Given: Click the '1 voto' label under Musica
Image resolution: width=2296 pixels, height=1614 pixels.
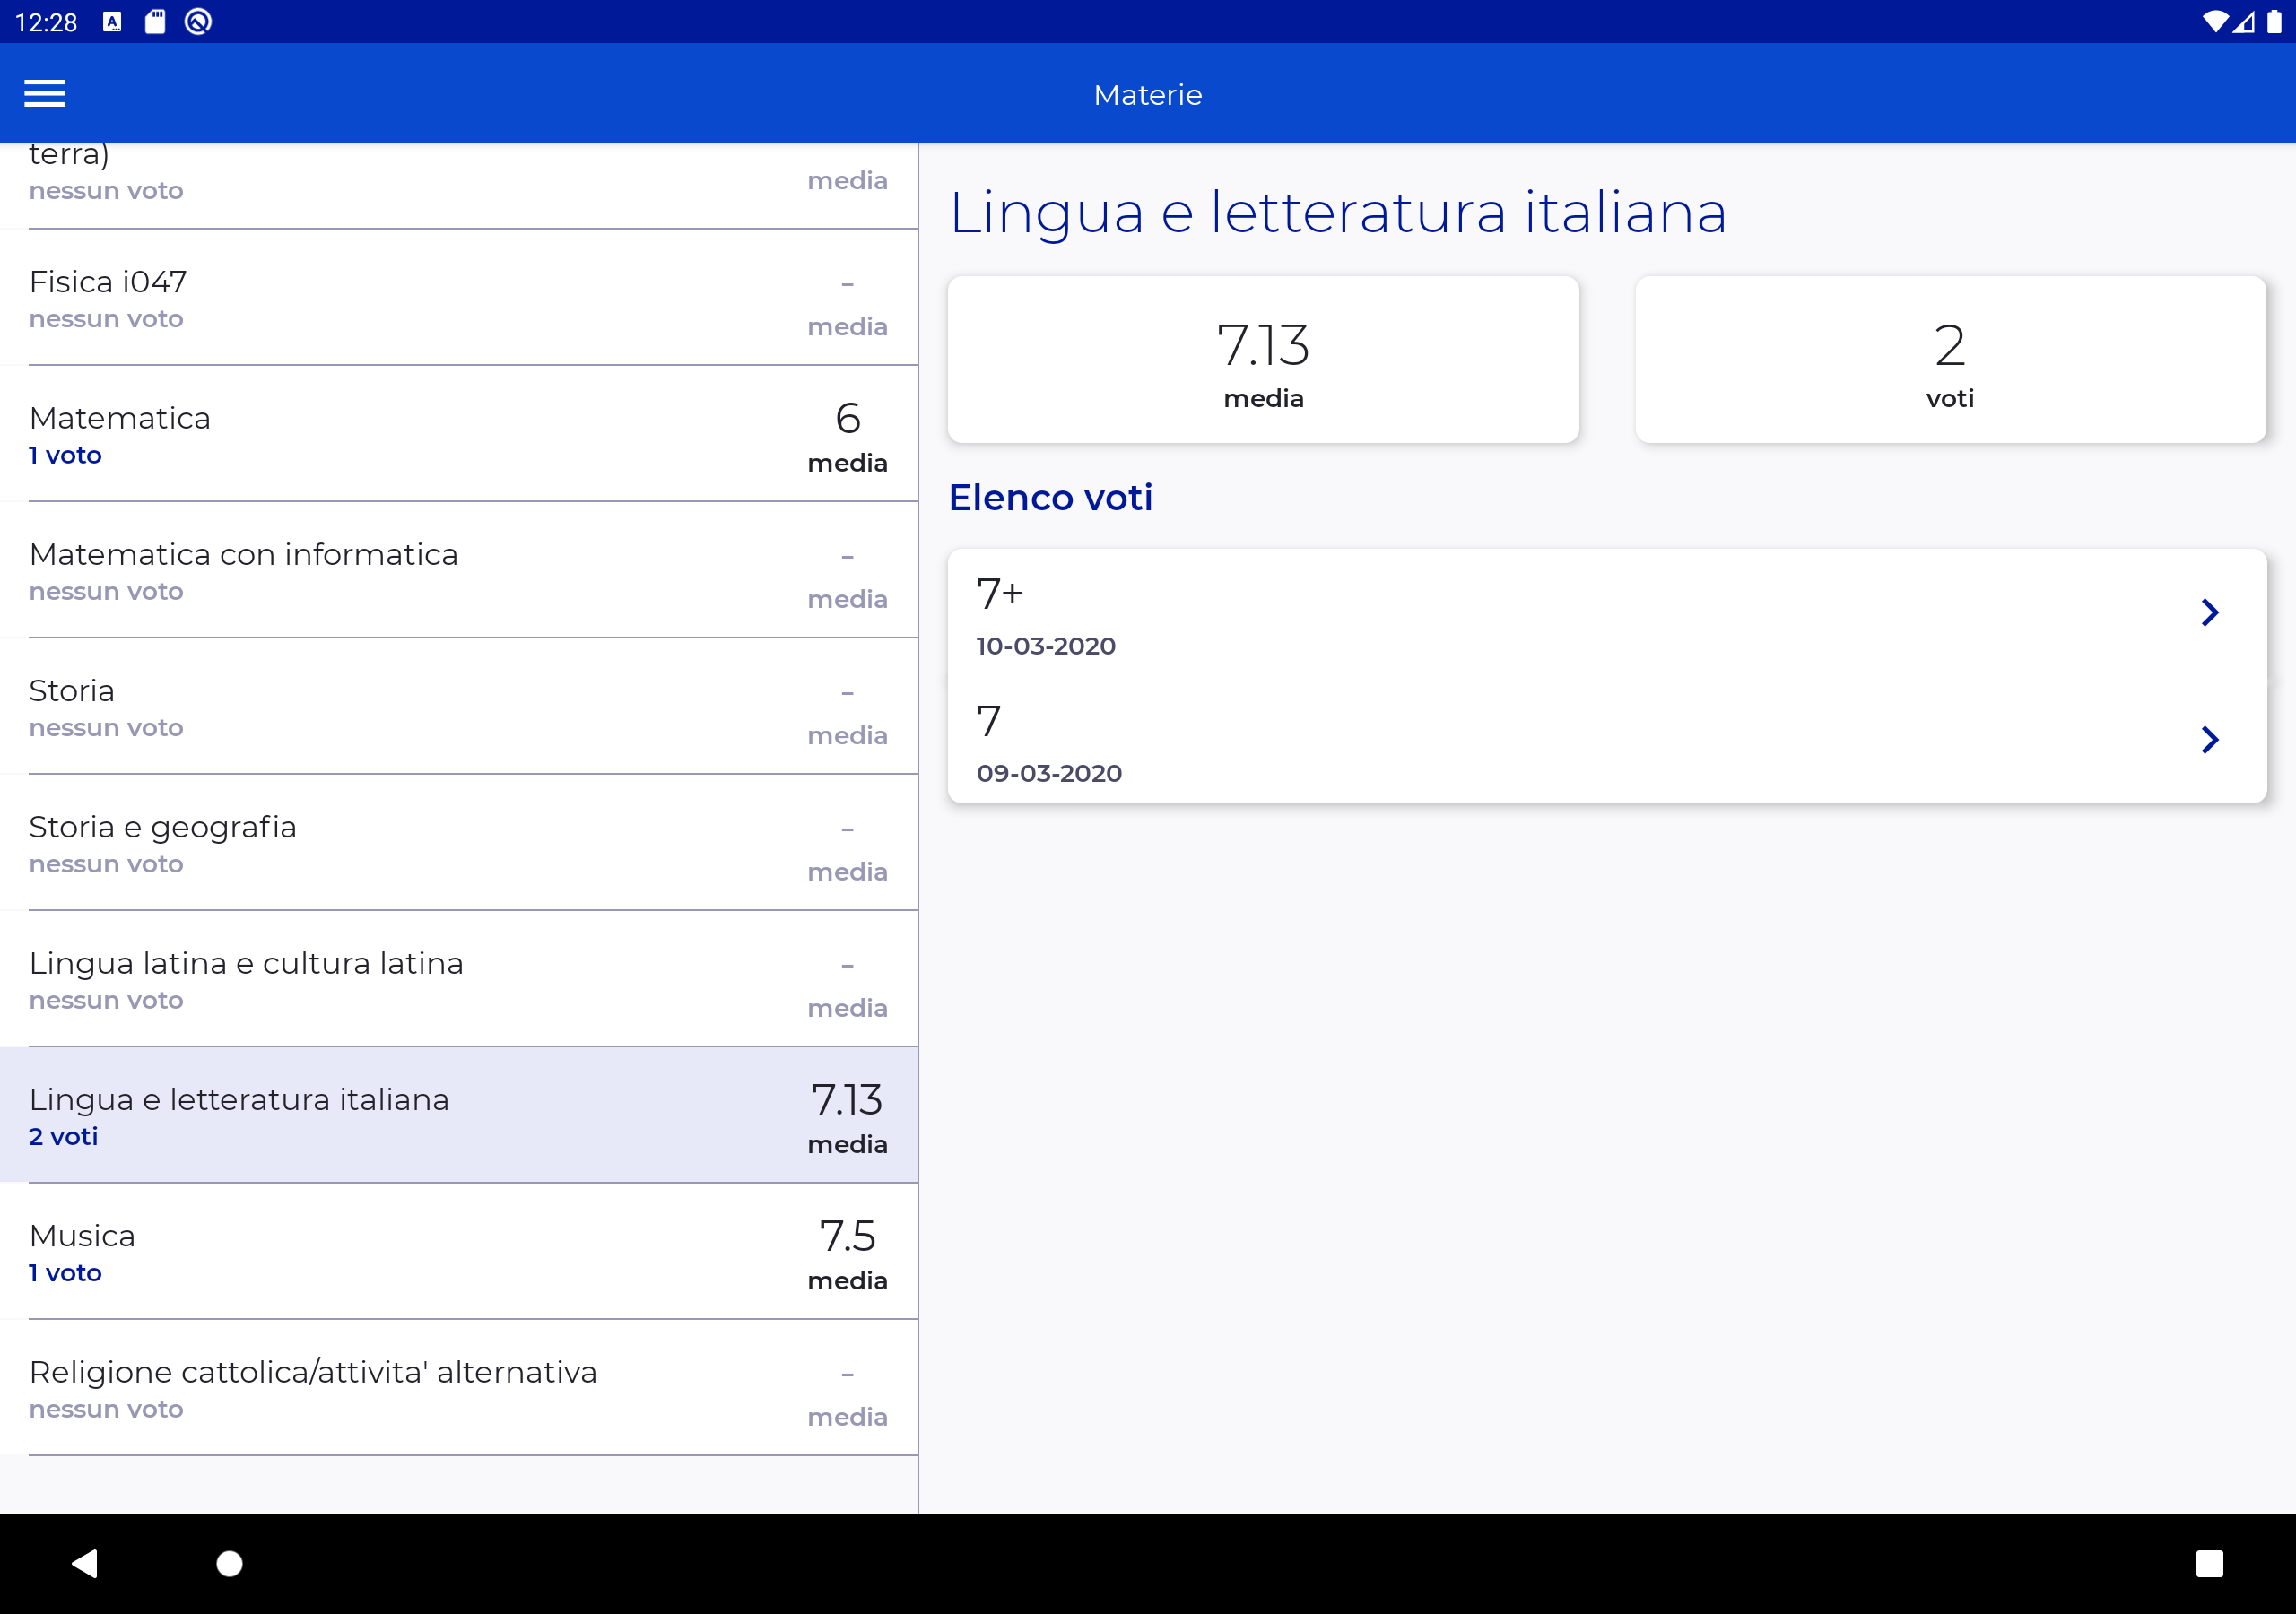Looking at the screenshot, I should pos(65,1273).
